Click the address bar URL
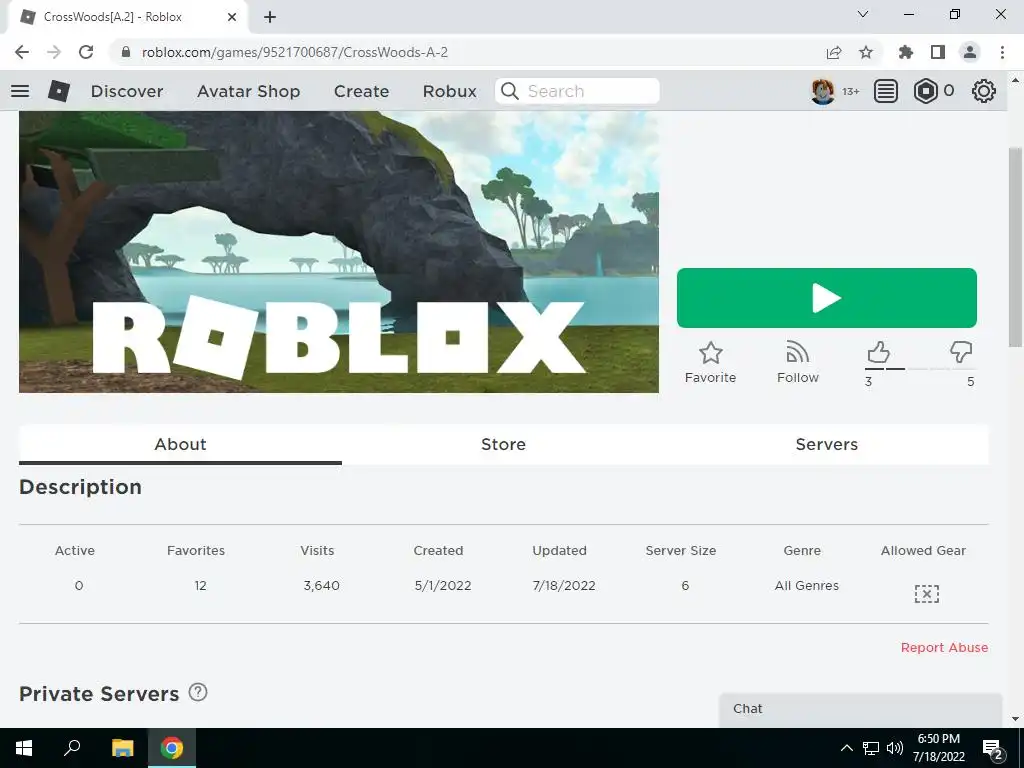 pos(295,52)
